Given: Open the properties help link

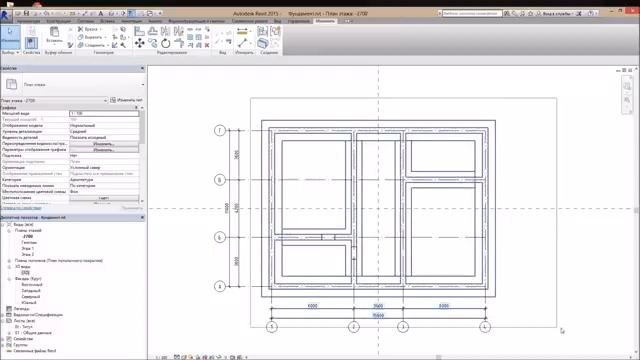Looking at the screenshot, I should [x=21, y=208].
